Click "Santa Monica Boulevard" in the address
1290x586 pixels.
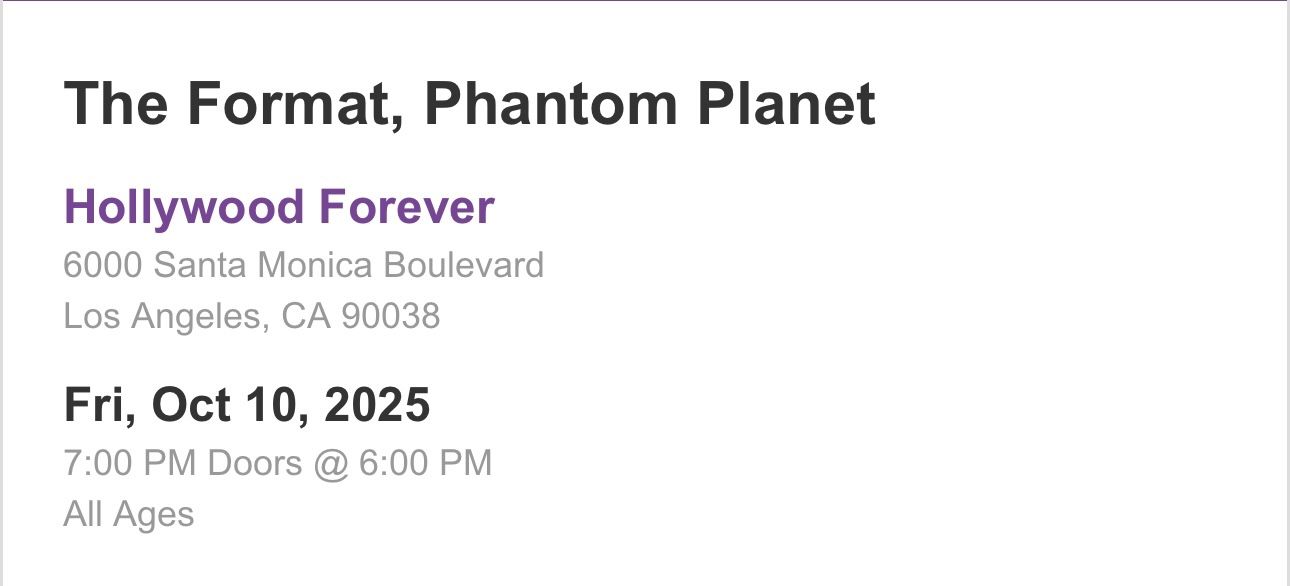348,265
